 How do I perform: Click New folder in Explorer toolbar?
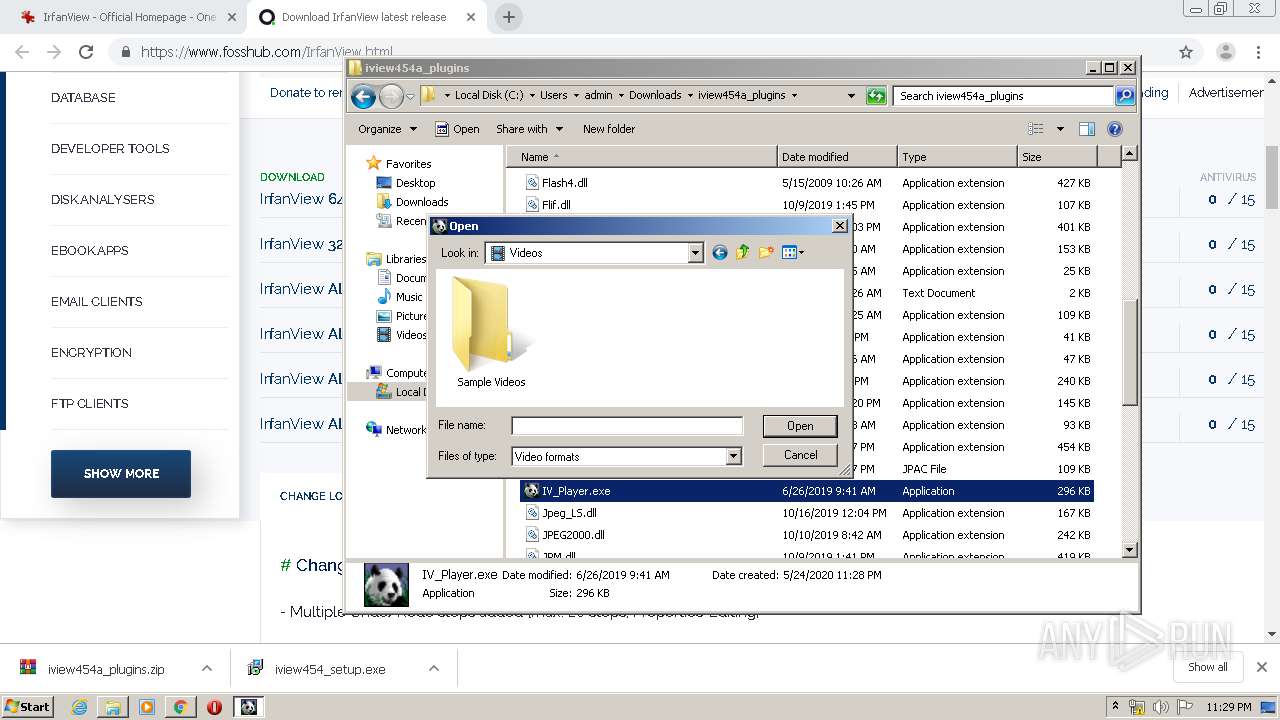[609, 129]
